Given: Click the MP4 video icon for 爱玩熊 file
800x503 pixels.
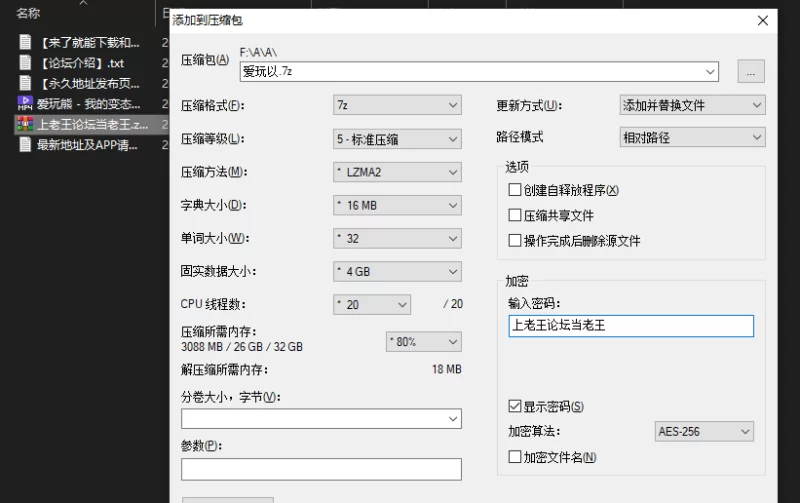Looking at the screenshot, I should 25,104.
